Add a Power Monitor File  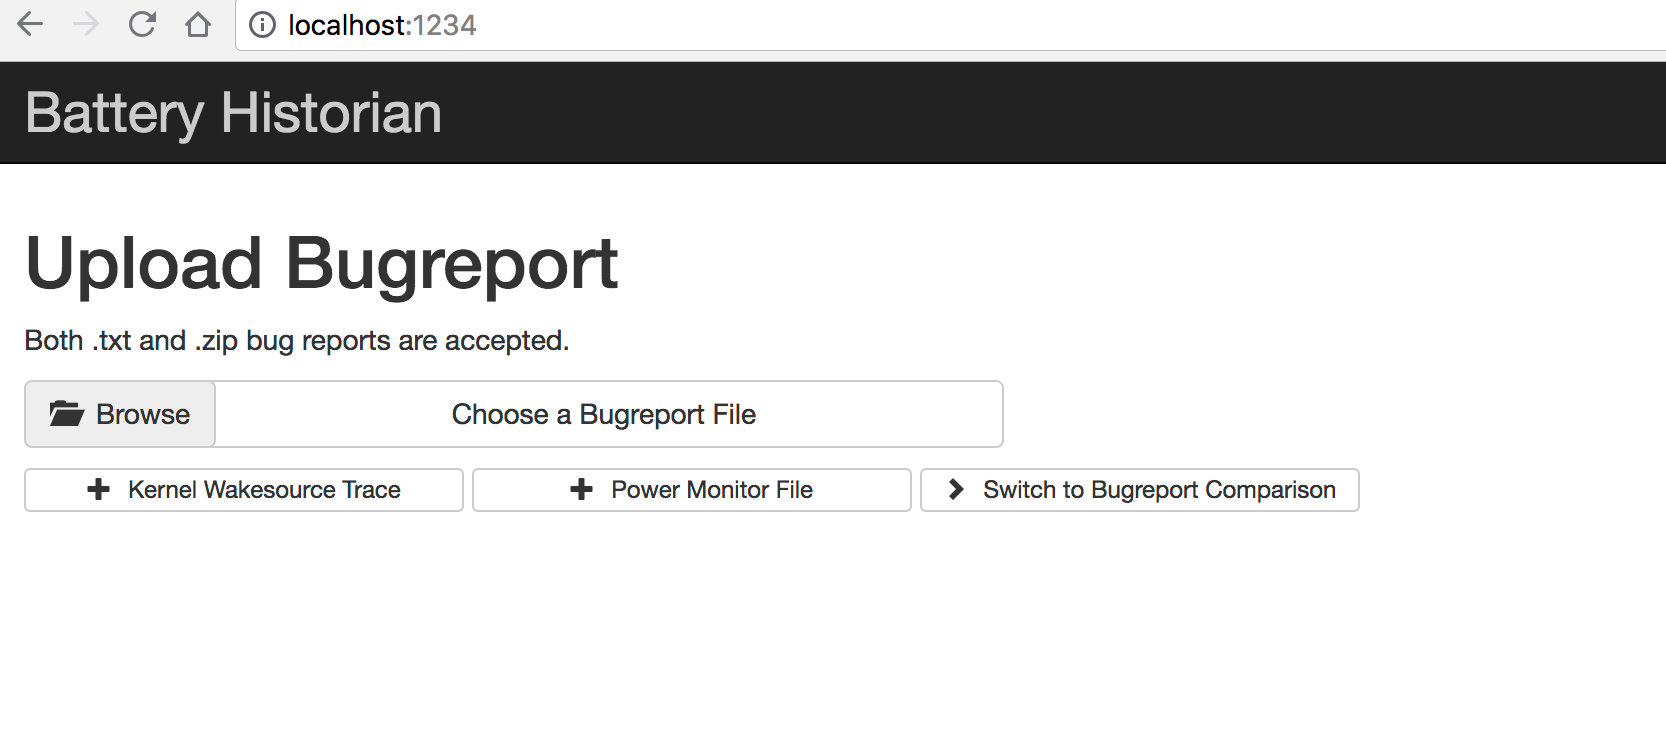[x=692, y=490]
